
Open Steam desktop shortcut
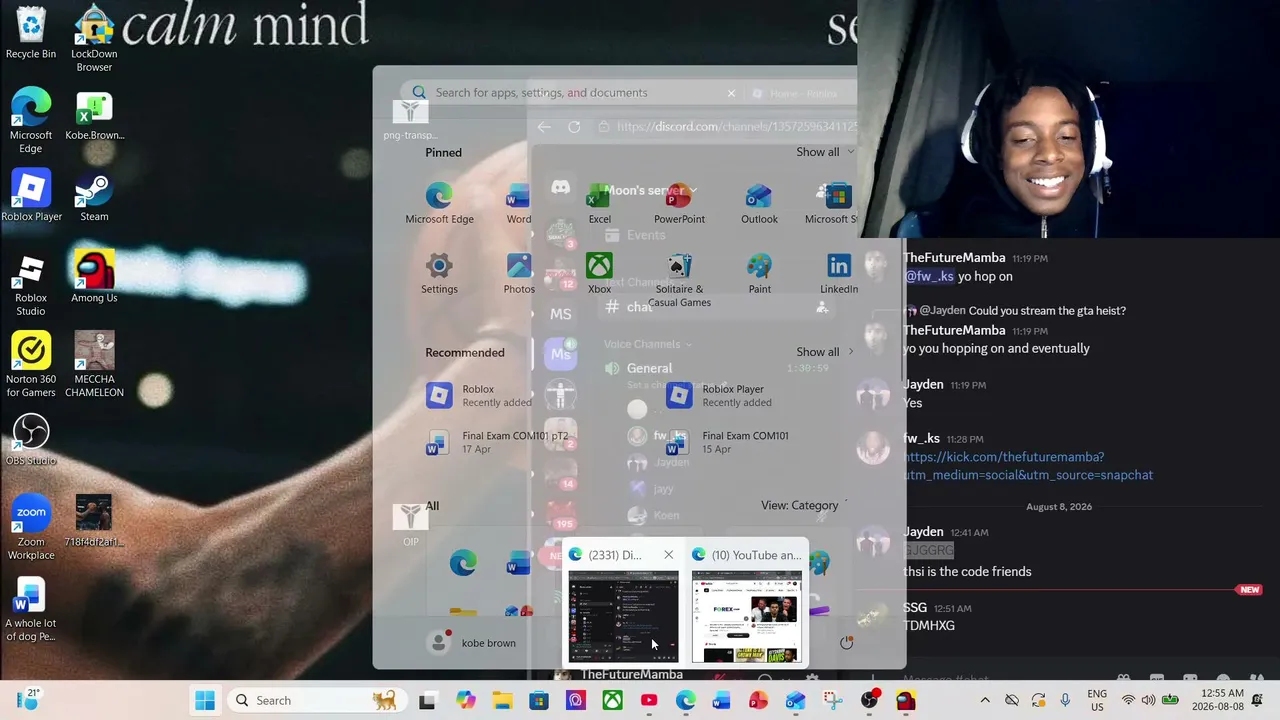[94, 196]
